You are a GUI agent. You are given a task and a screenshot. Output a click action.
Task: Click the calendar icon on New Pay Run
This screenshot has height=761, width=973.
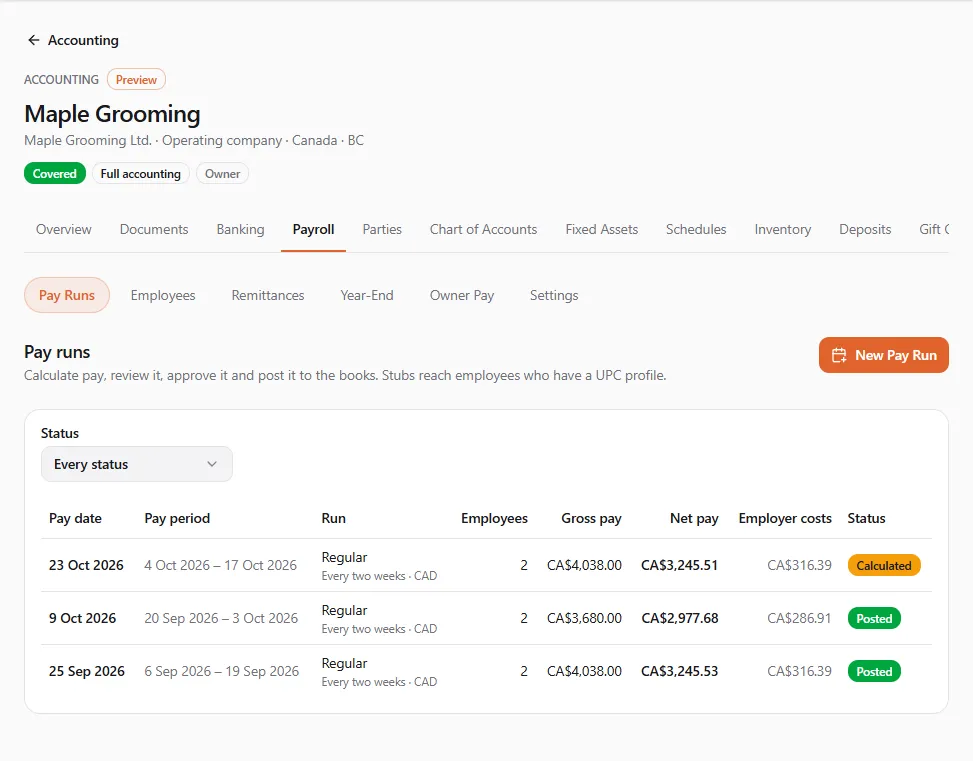pyautogui.click(x=839, y=355)
